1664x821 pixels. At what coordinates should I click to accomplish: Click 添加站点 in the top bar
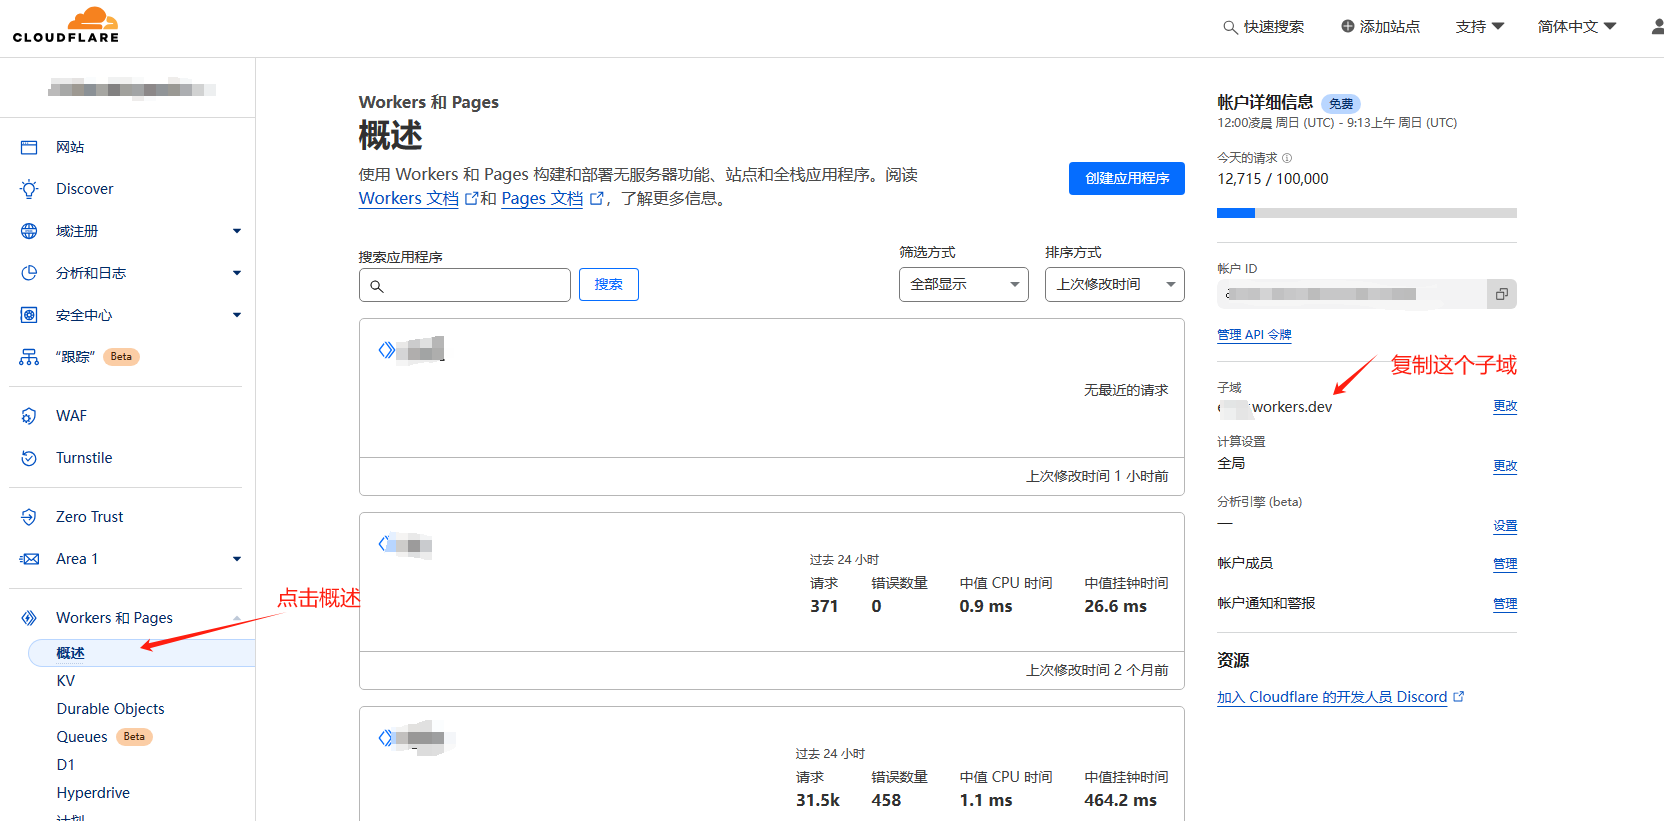click(1390, 27)
